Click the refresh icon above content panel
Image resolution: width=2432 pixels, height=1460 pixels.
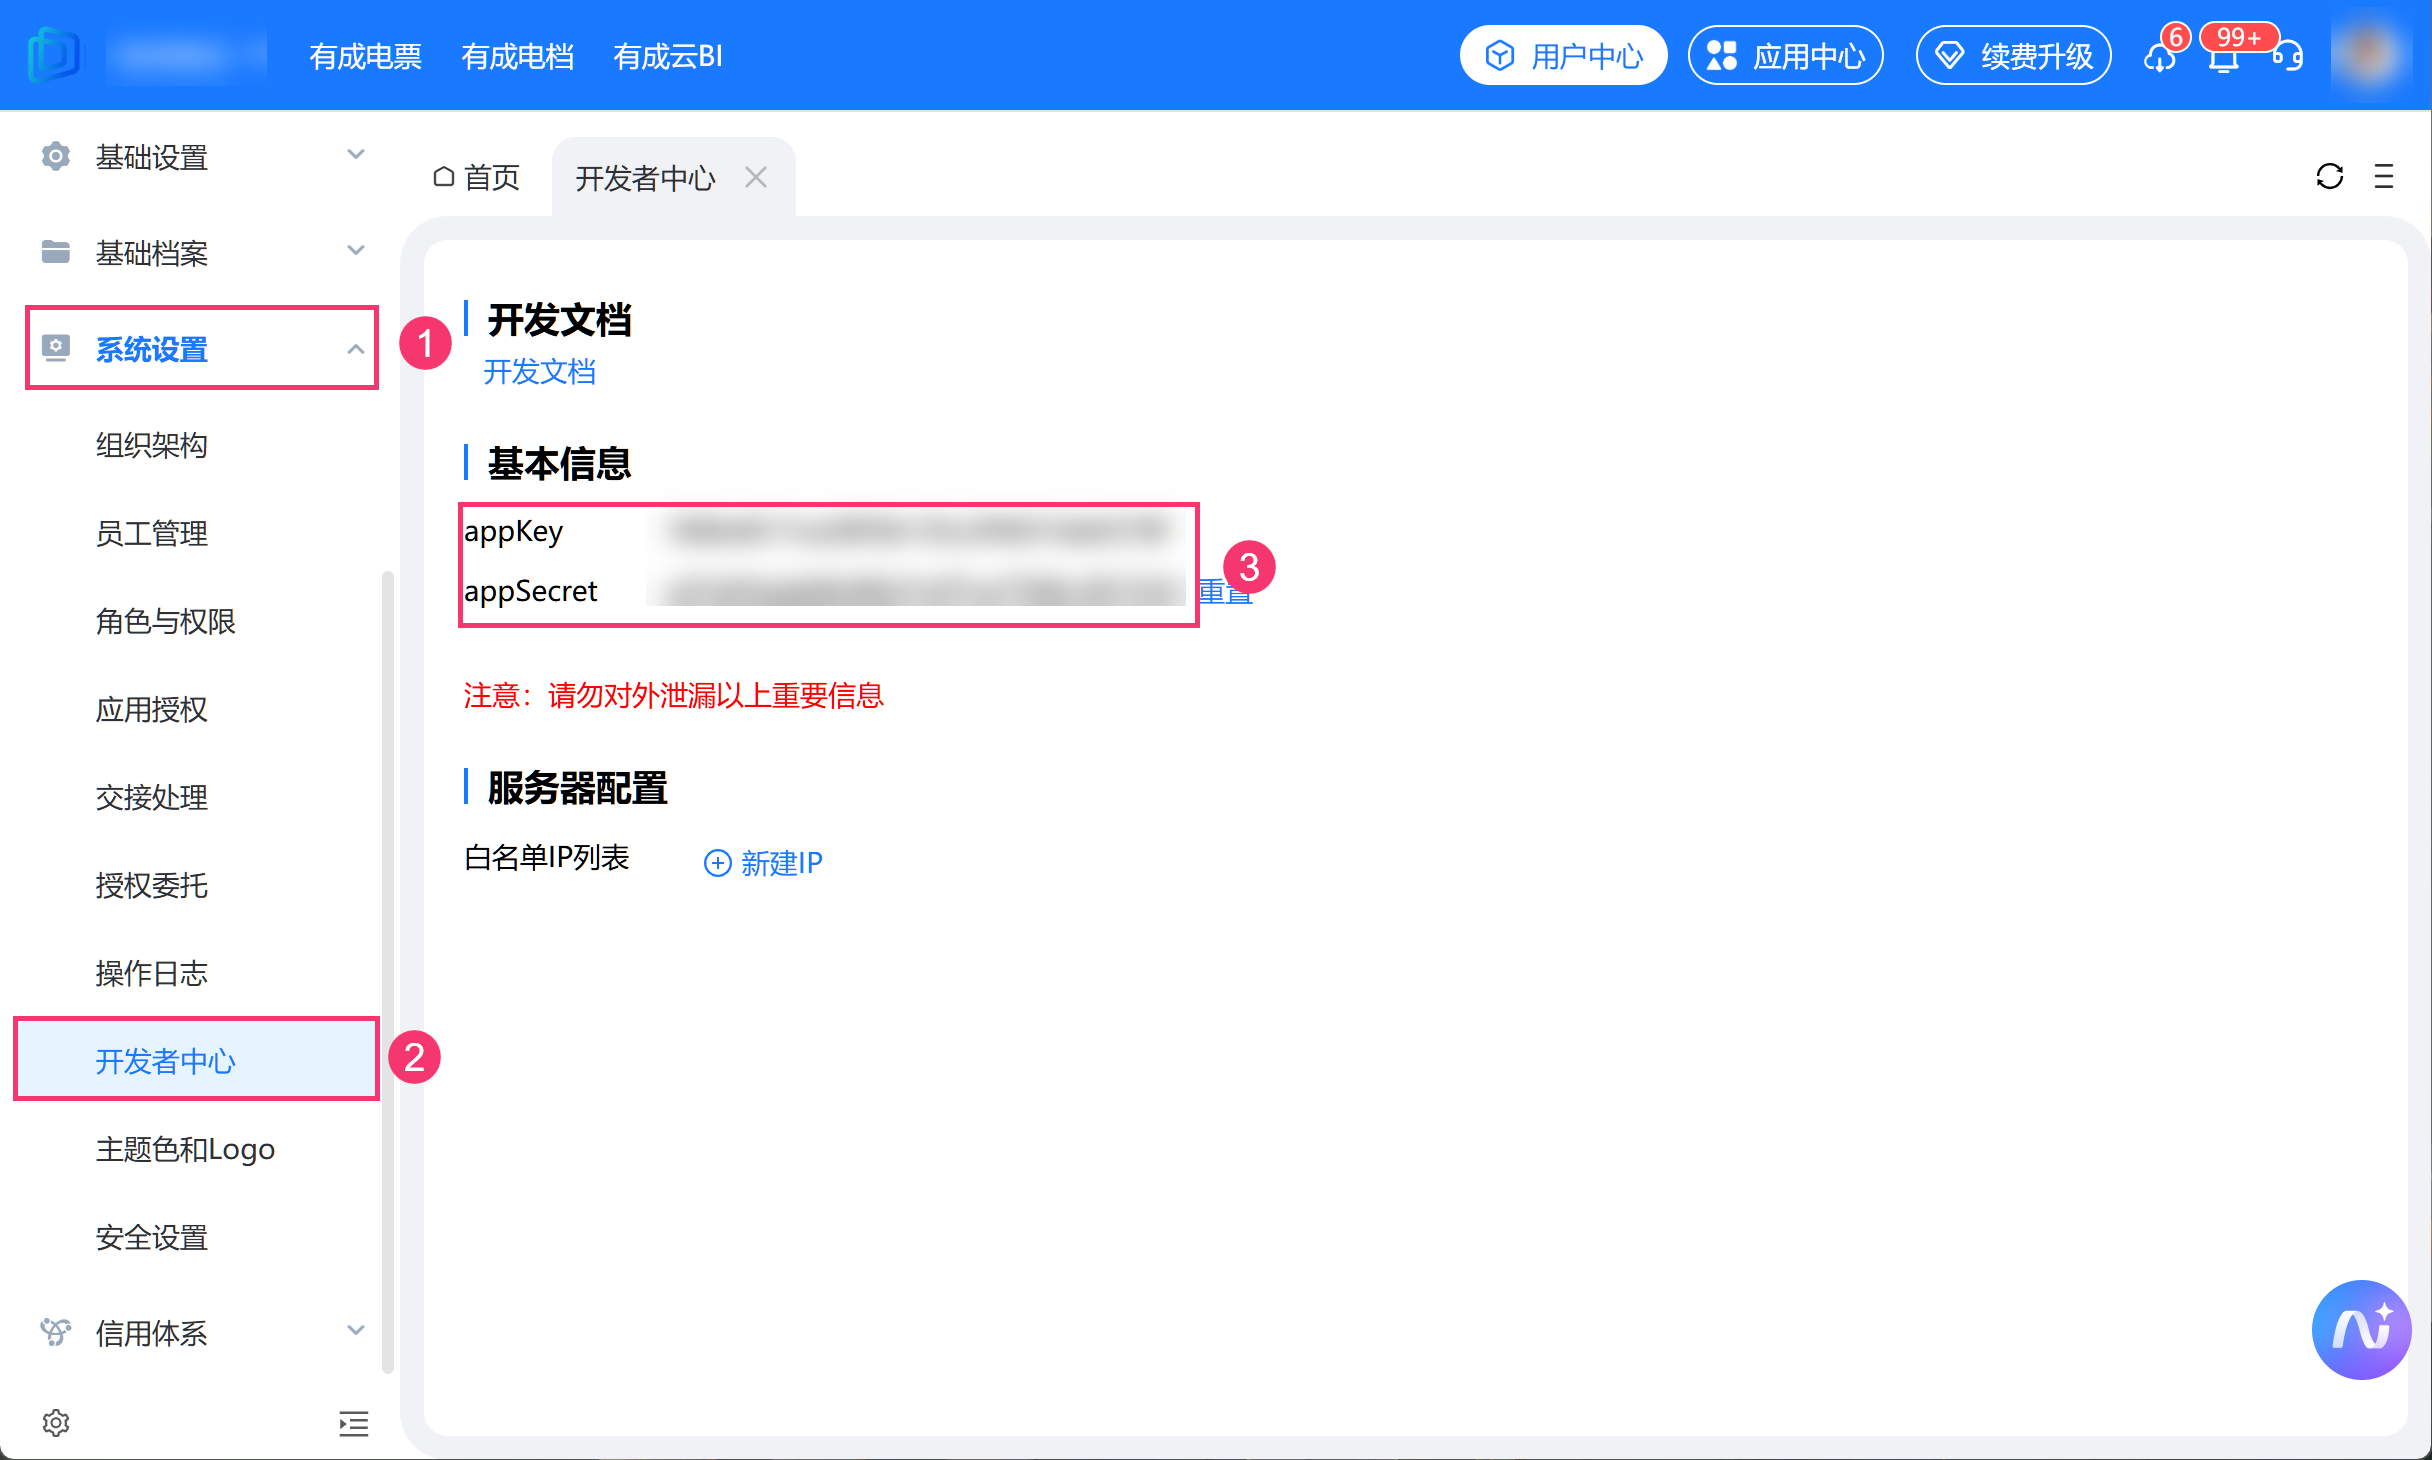(x=2329, y=177)
